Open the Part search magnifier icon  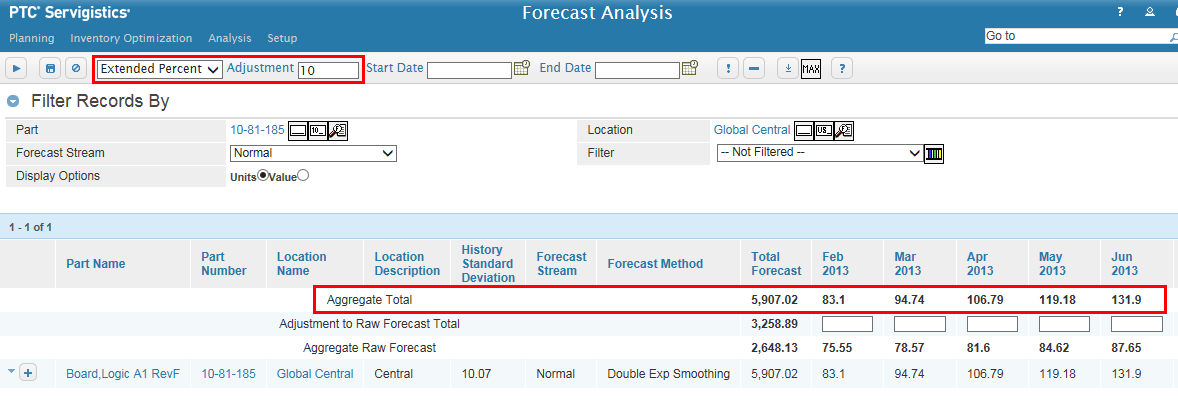(337, 131)
